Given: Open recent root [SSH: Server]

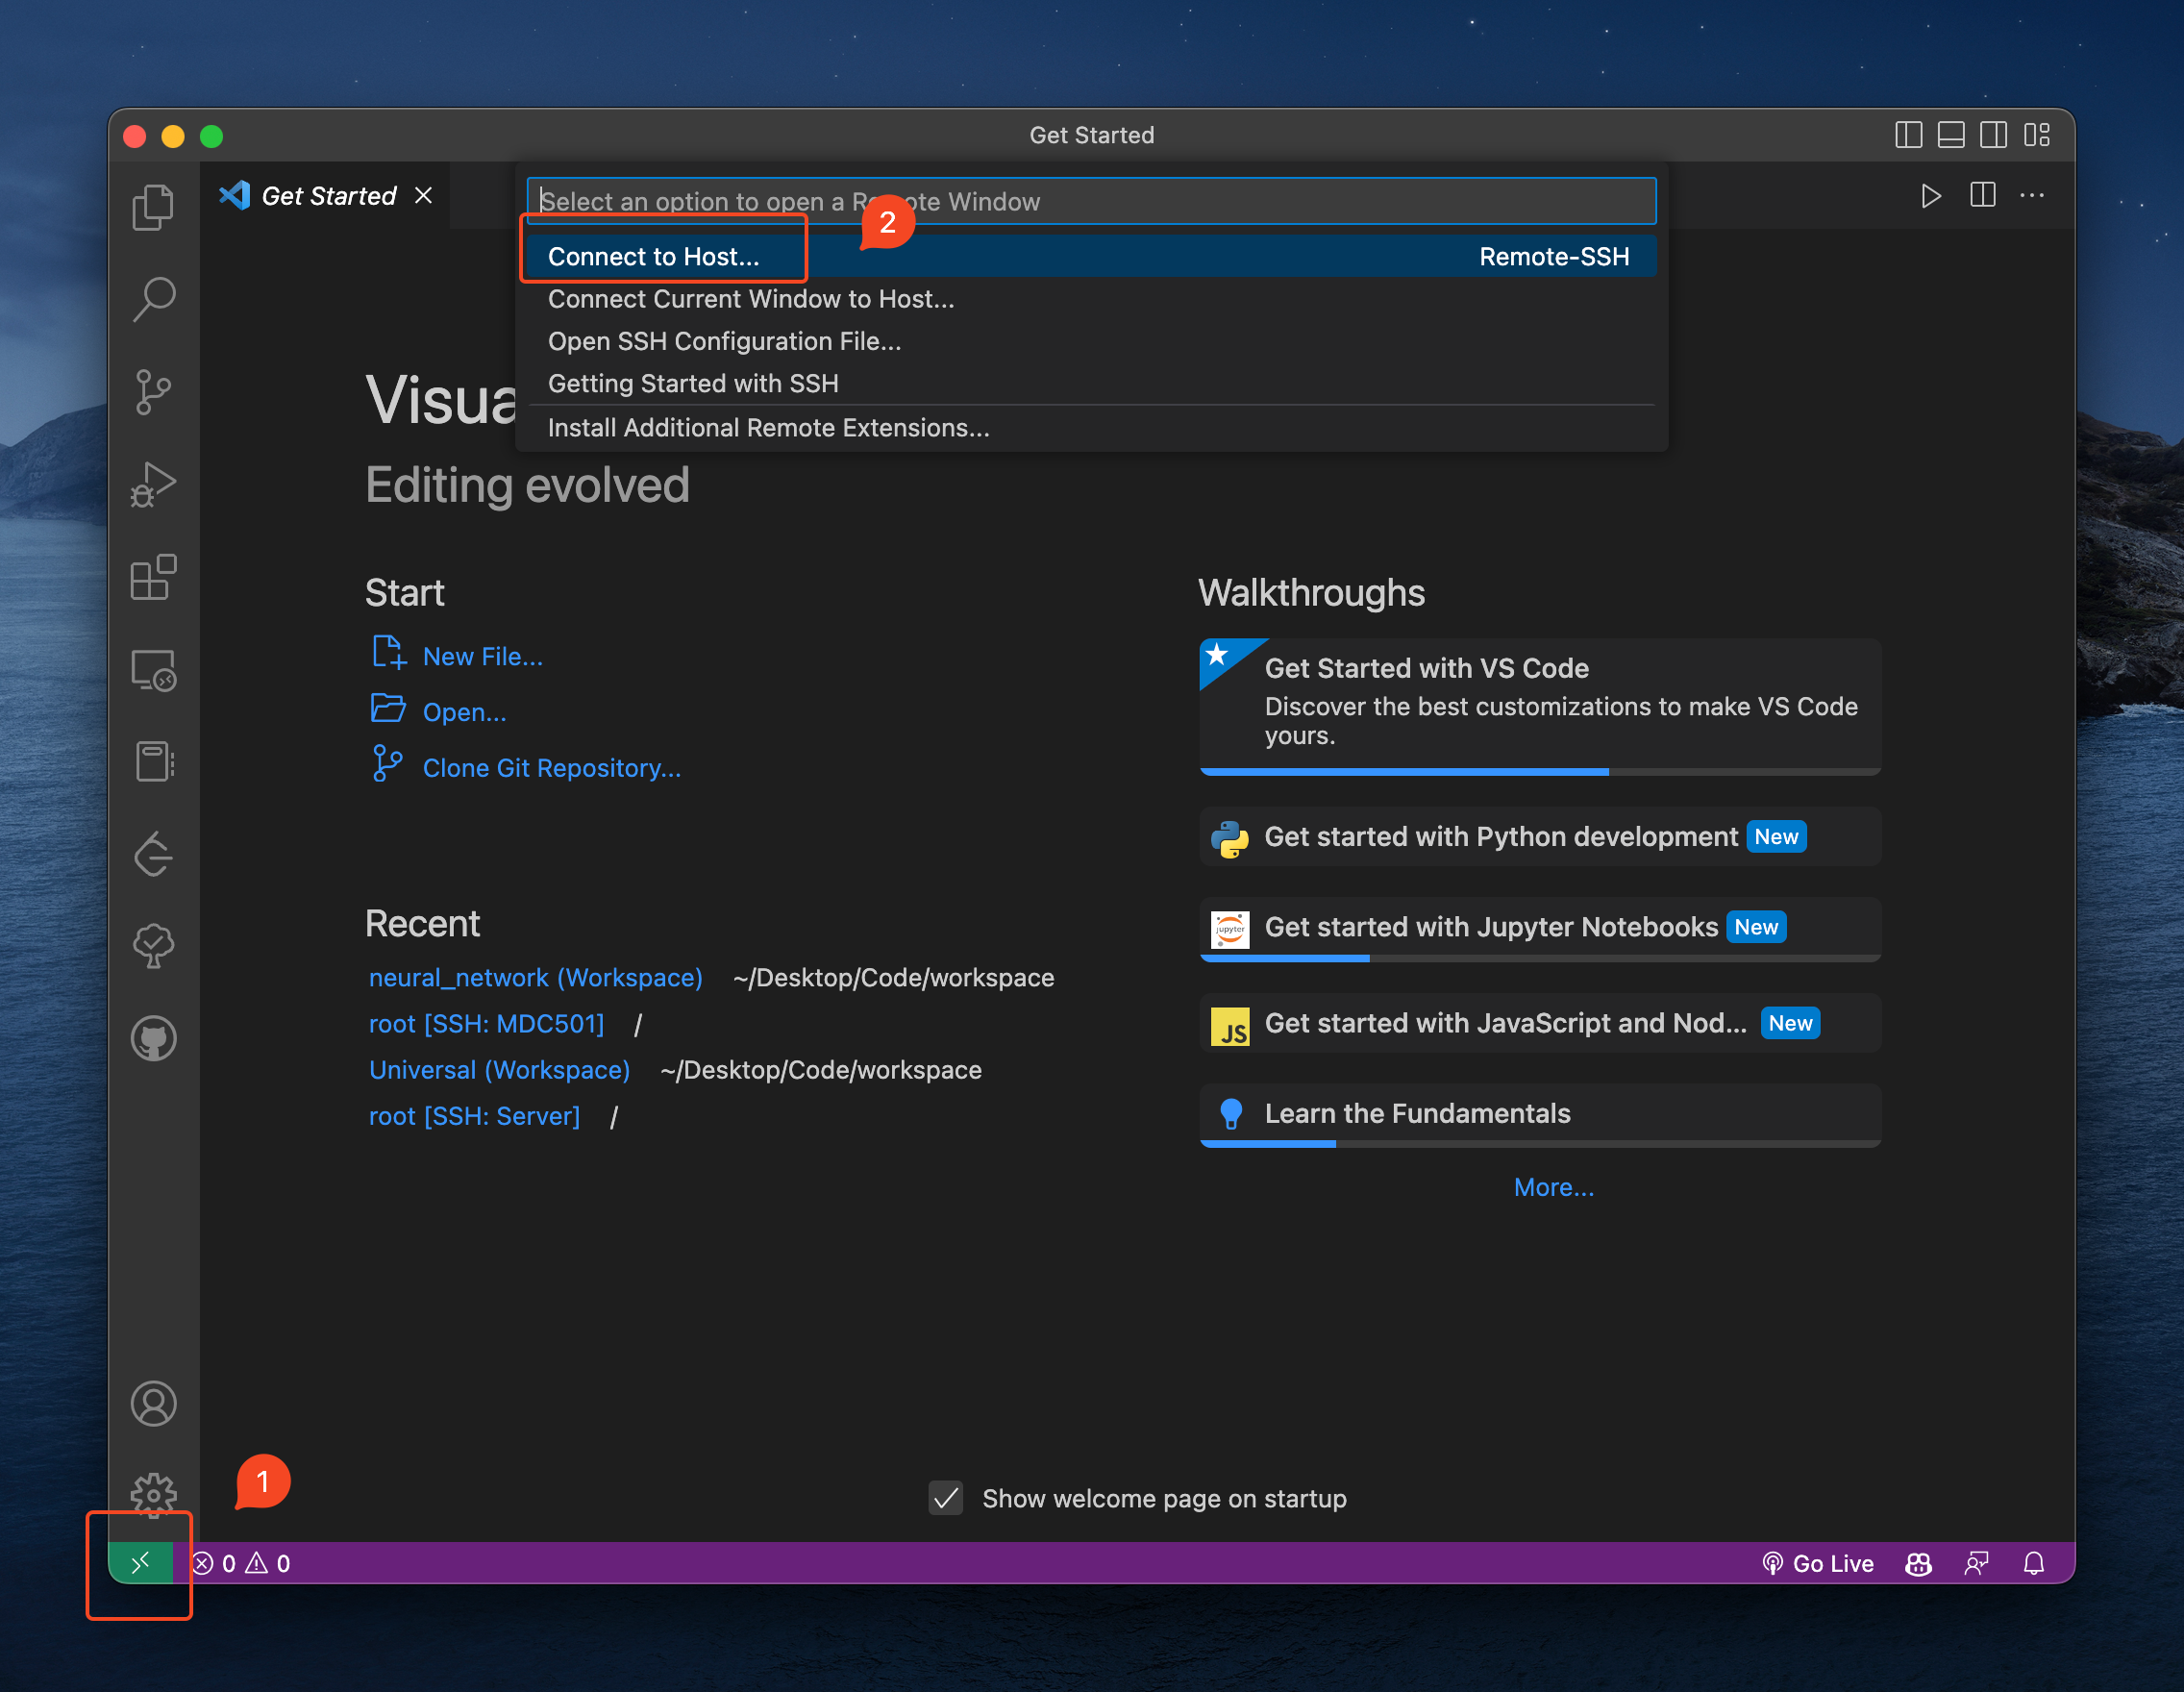Looking at the screenshot, I should [474, 1116].
